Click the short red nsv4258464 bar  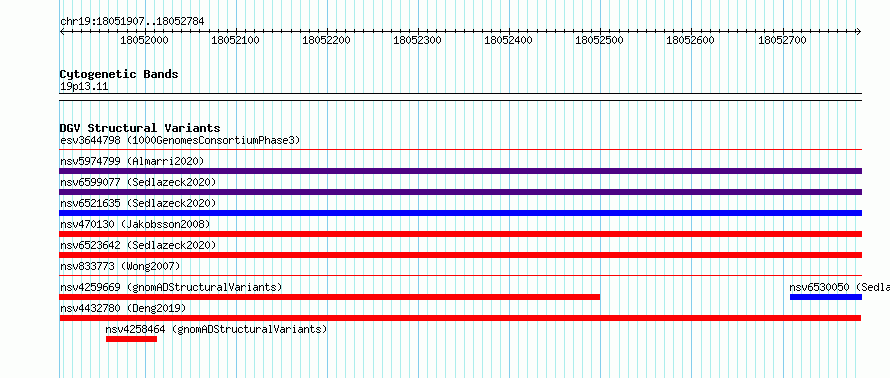point(131,339)
